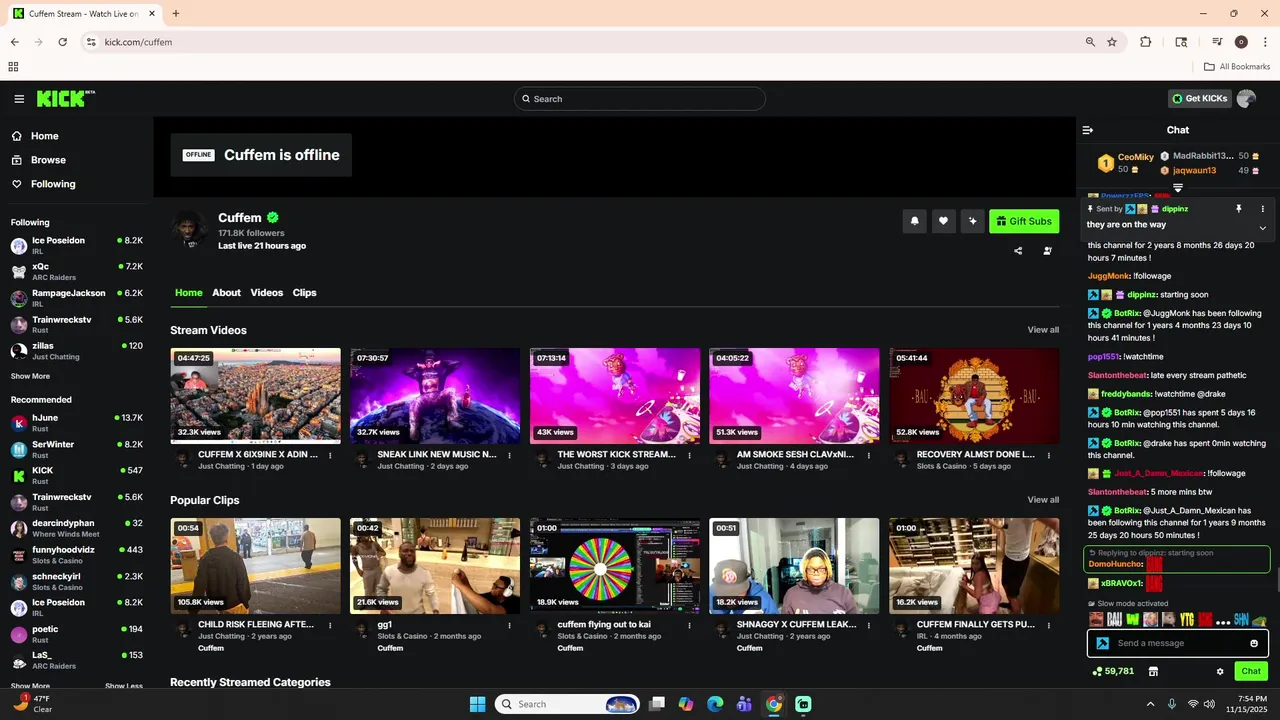Open options for CUFFEM X 6IX9INE video
Screen dimensions: 1280x720
click(330, 455)
